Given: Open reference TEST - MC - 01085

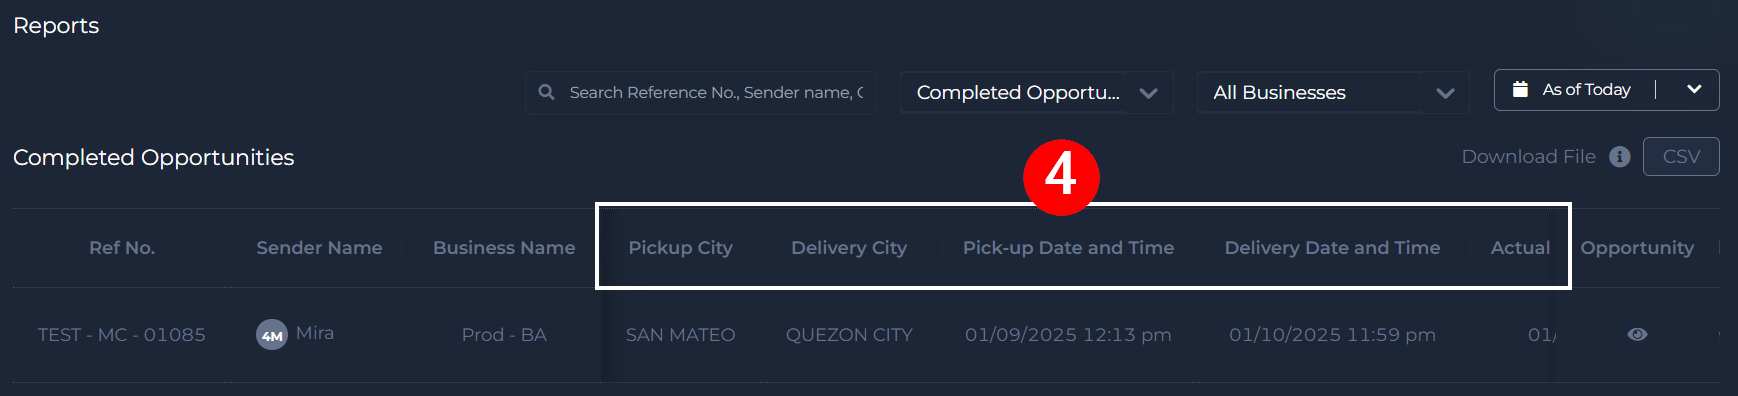Looking at the screenshot, I should tap(122, 335).
